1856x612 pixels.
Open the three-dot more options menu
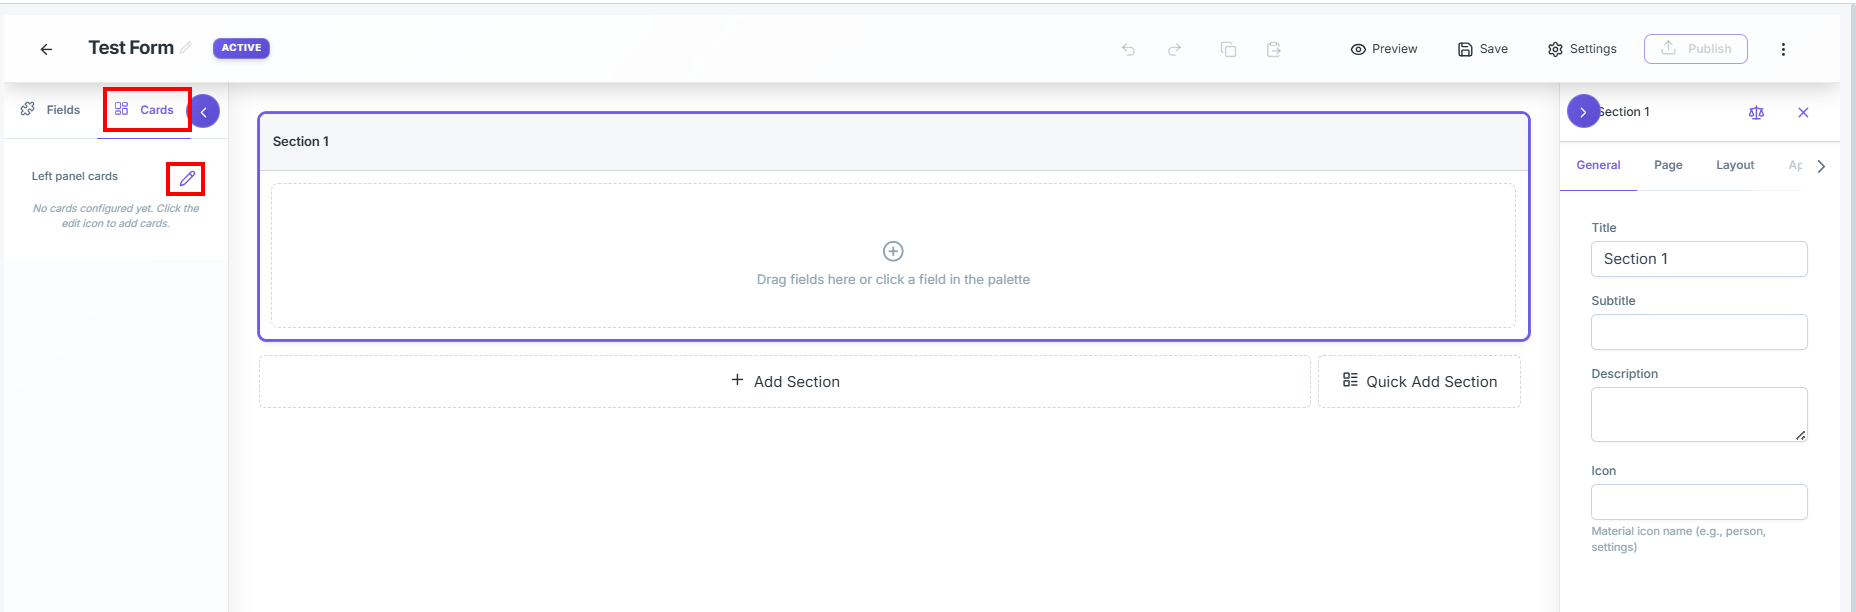point(1783,49)
